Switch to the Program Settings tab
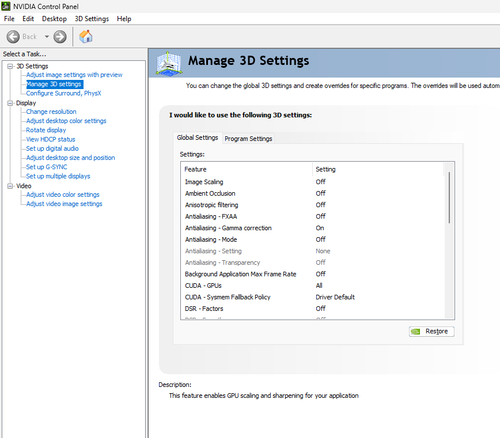The width and height of the screenshot is (500, 438). click(248, 139)
